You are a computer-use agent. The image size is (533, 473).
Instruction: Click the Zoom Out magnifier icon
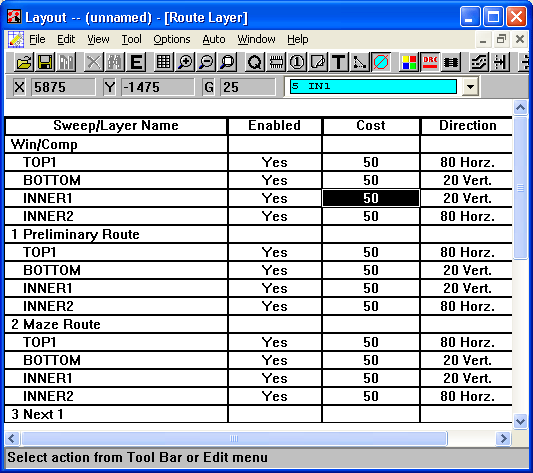(206, 63)
